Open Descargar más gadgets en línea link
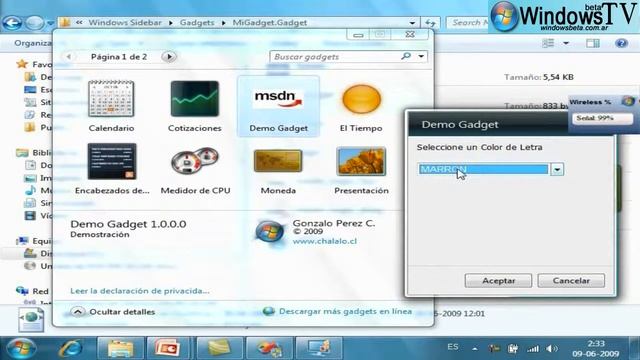 click(x=345, y=311)
